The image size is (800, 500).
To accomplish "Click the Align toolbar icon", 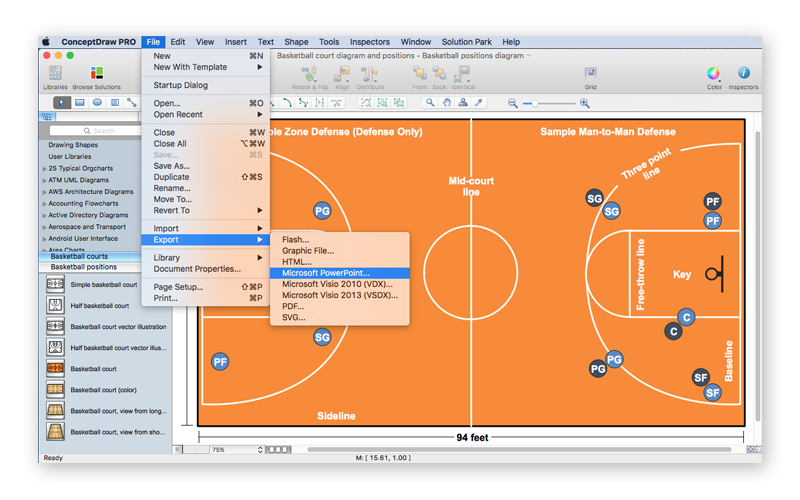I will pos(341,73).
